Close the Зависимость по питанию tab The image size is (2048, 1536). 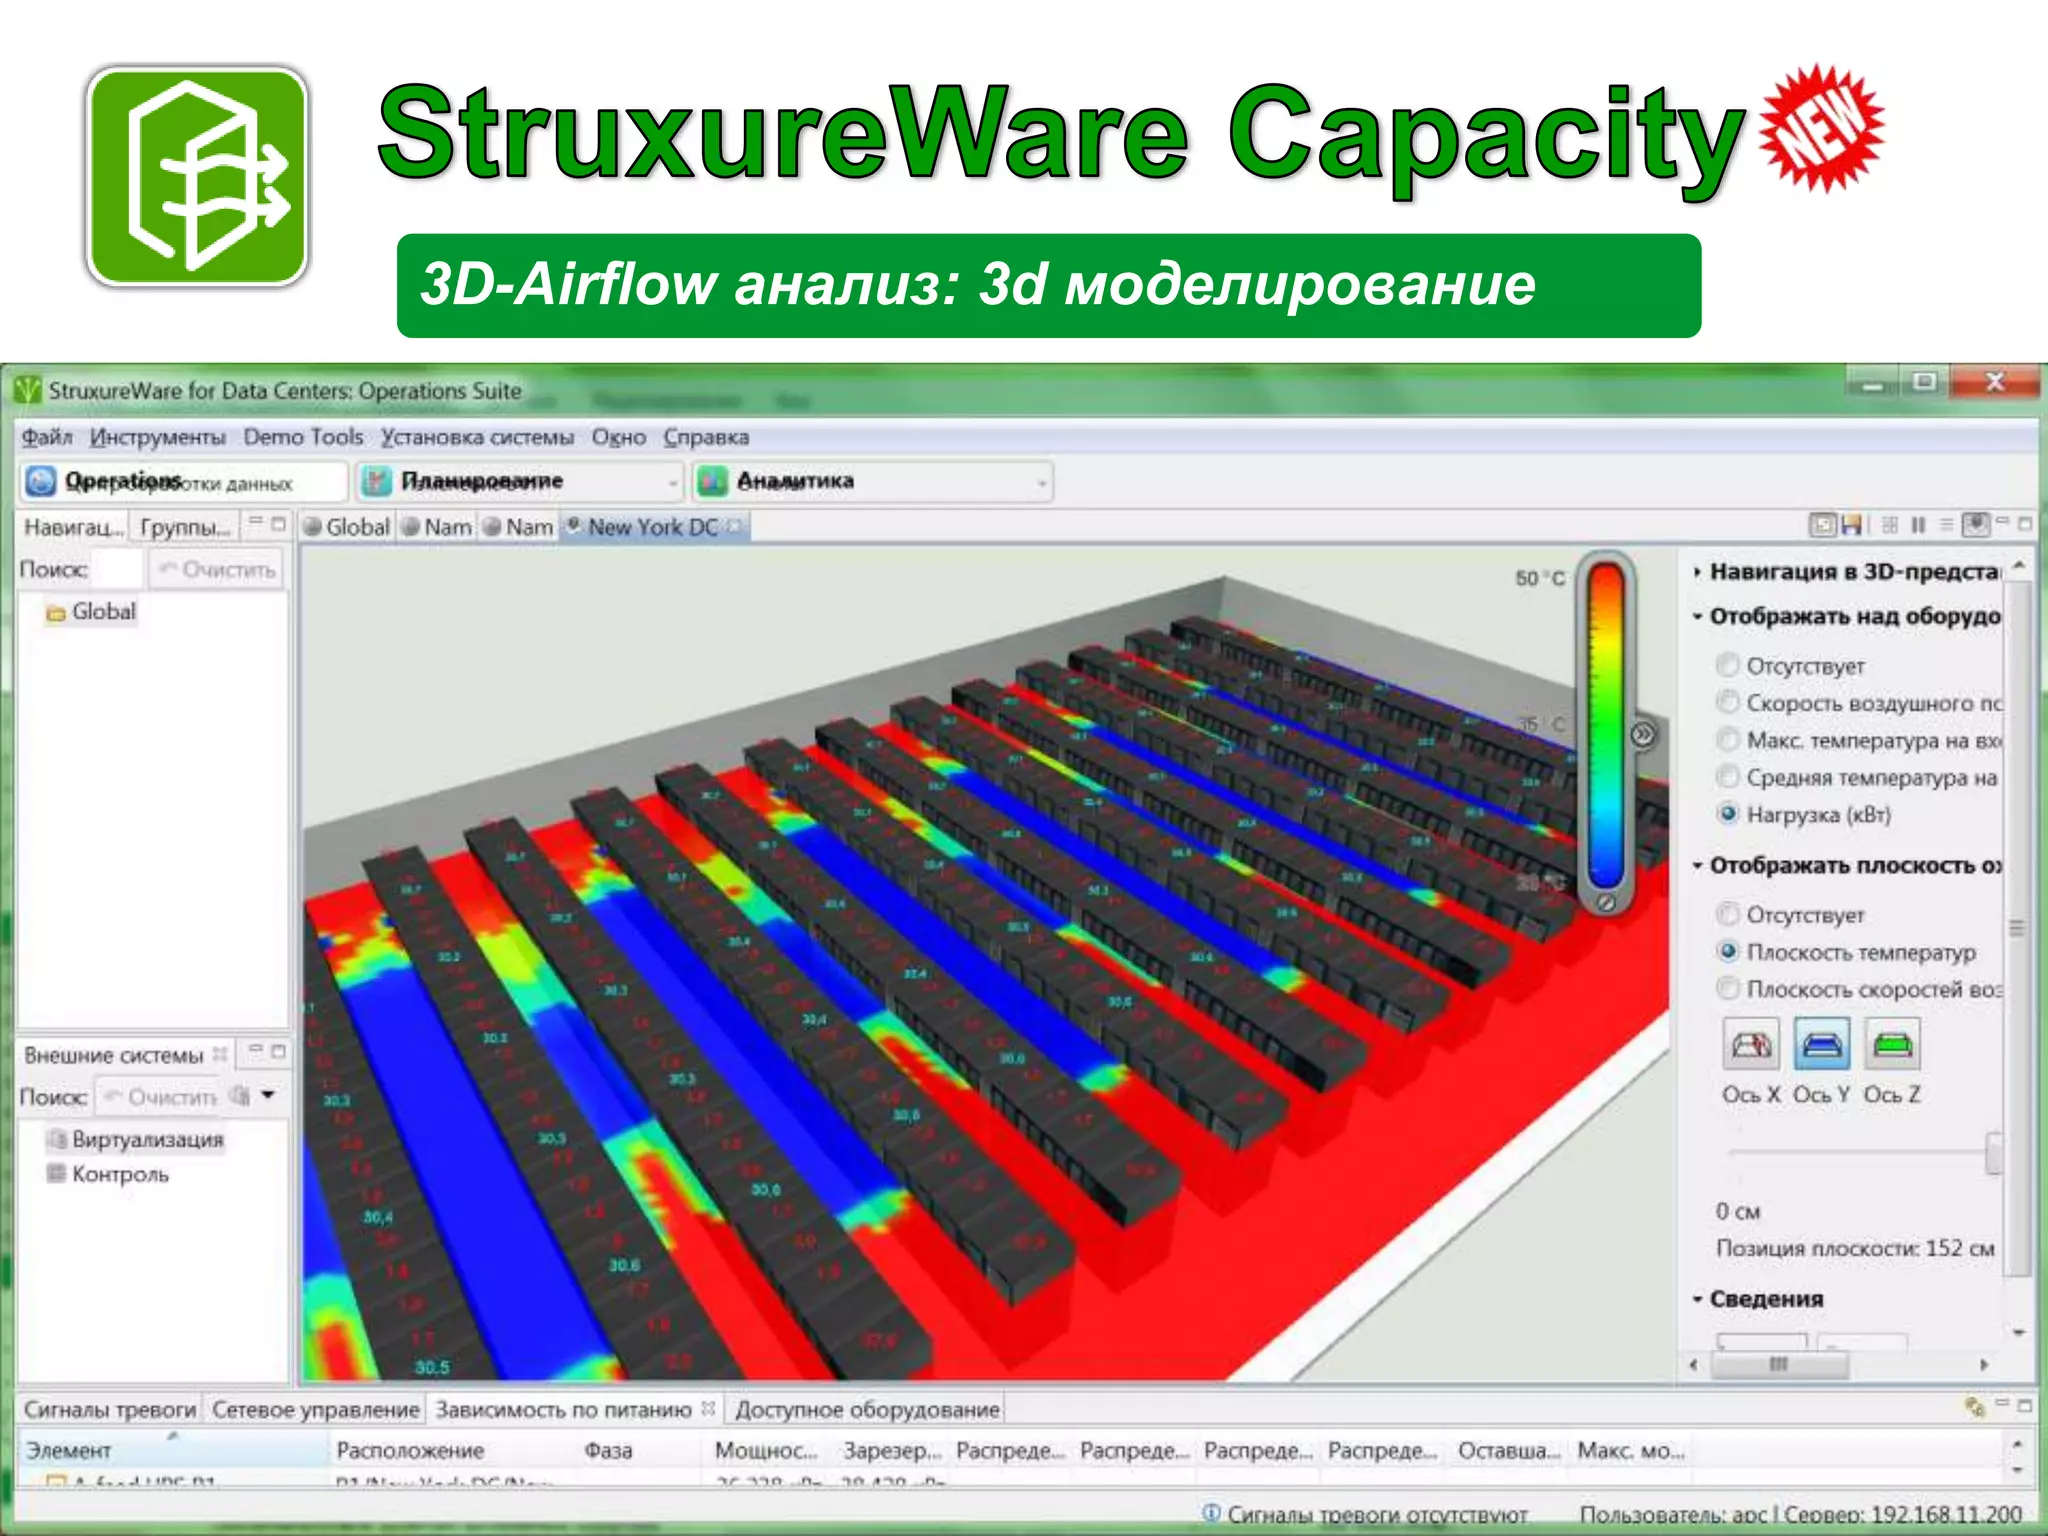tap(708, 1408)
